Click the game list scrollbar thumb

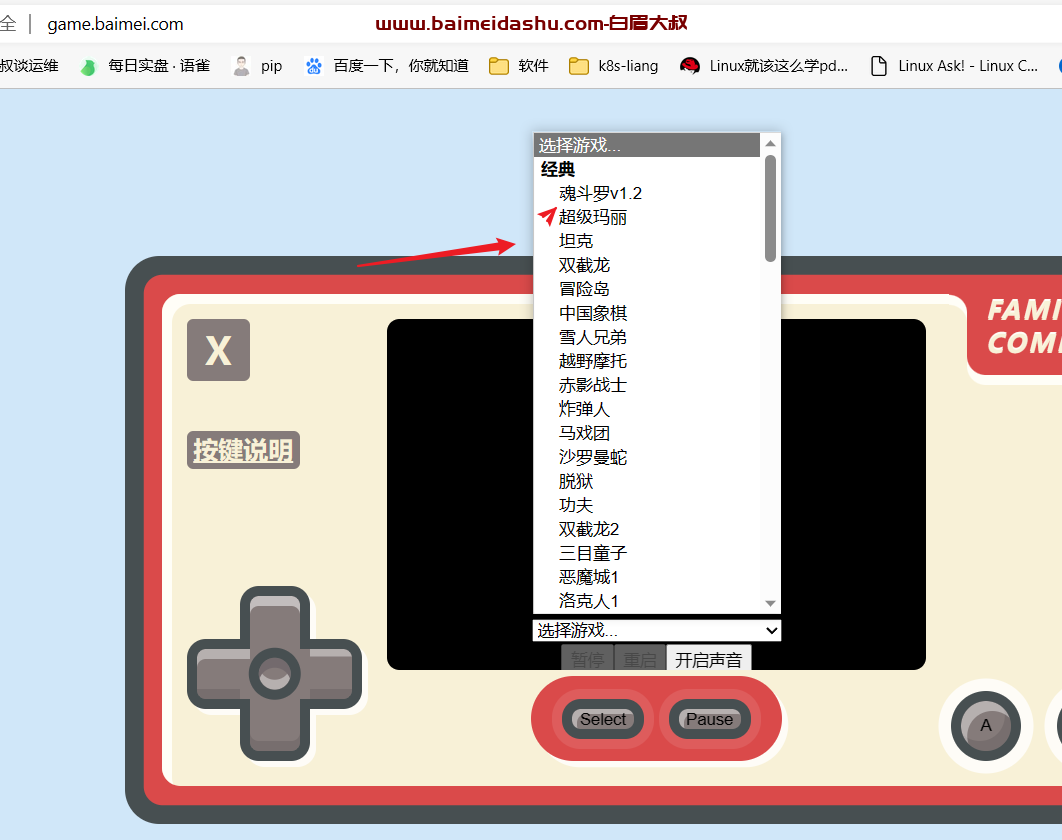(x=770, y=209)
